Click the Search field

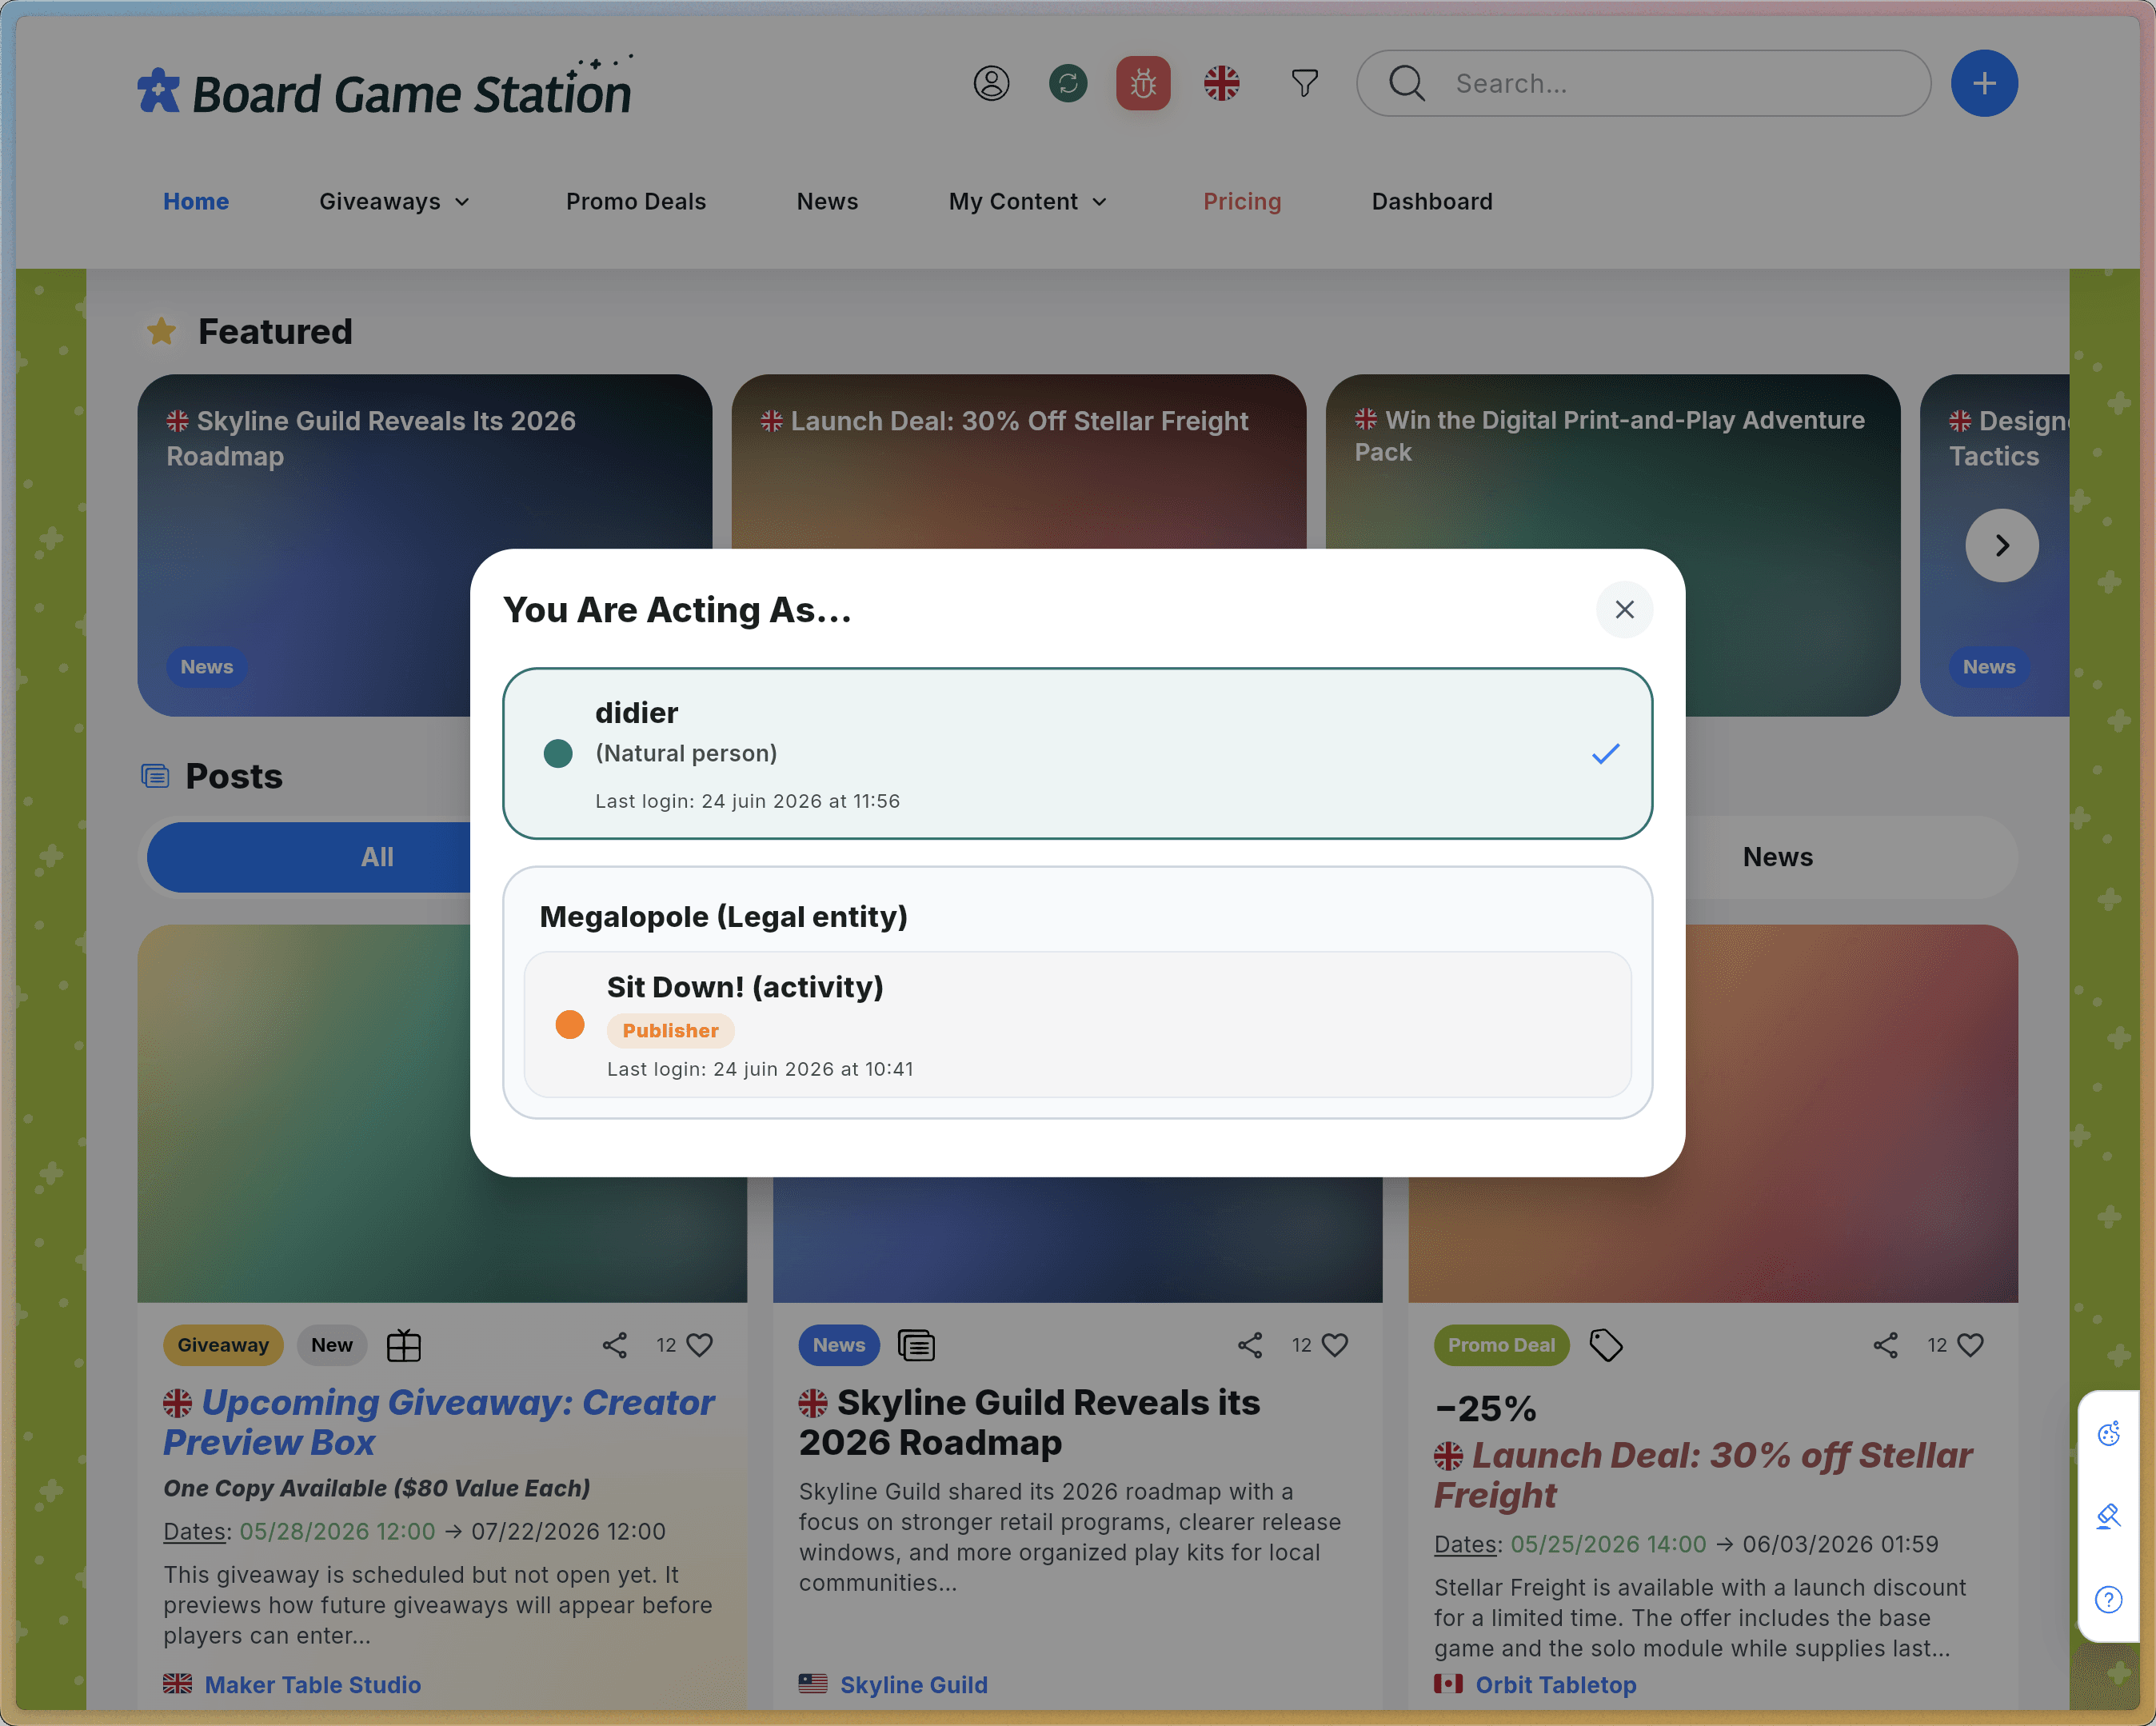pos(1643,83)
